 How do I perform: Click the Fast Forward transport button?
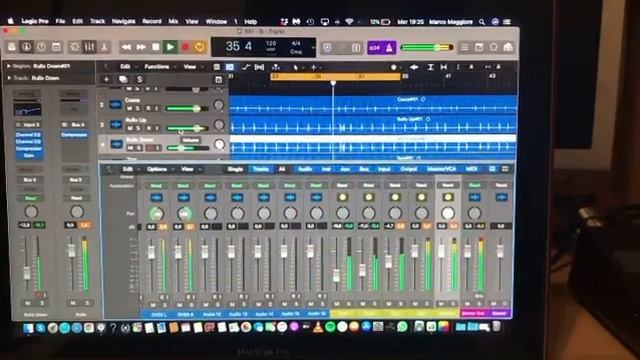[x=141, y=47]
